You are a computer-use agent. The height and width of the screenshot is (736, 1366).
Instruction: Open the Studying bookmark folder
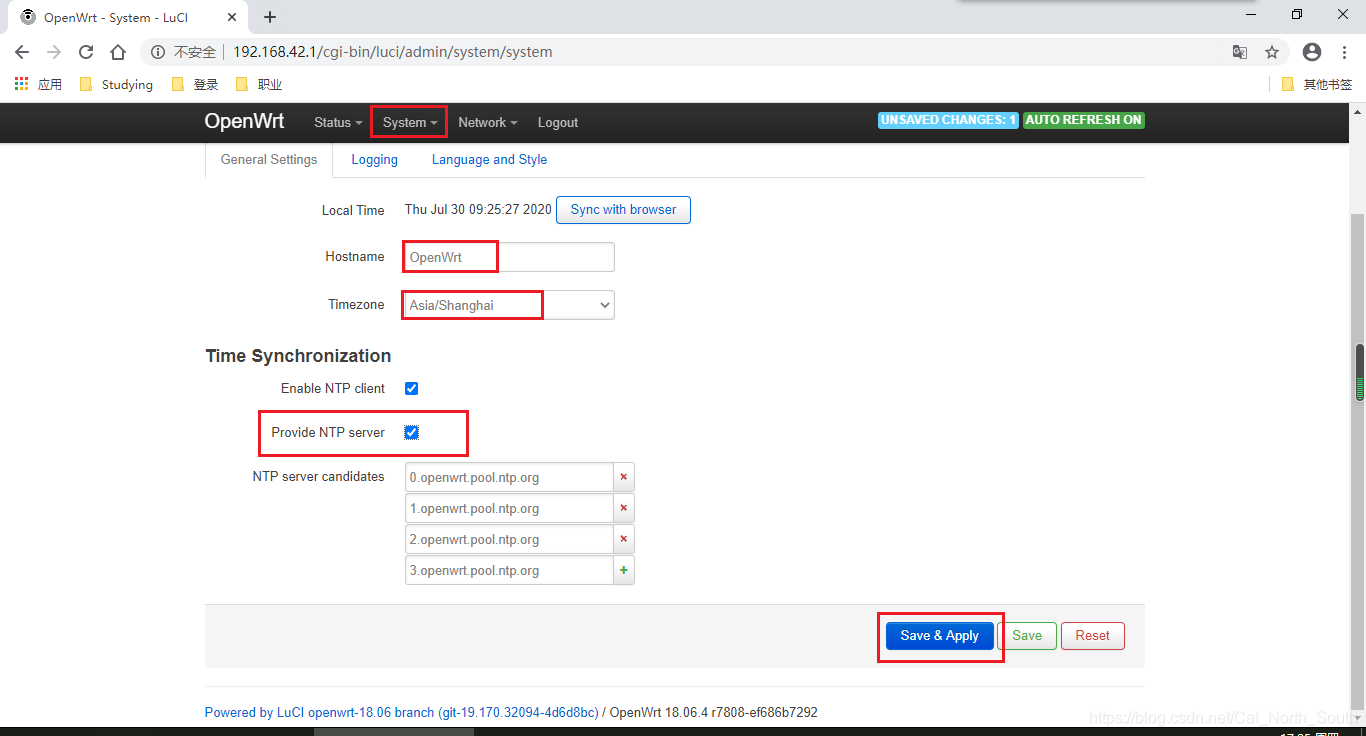(x=116, y=85)
